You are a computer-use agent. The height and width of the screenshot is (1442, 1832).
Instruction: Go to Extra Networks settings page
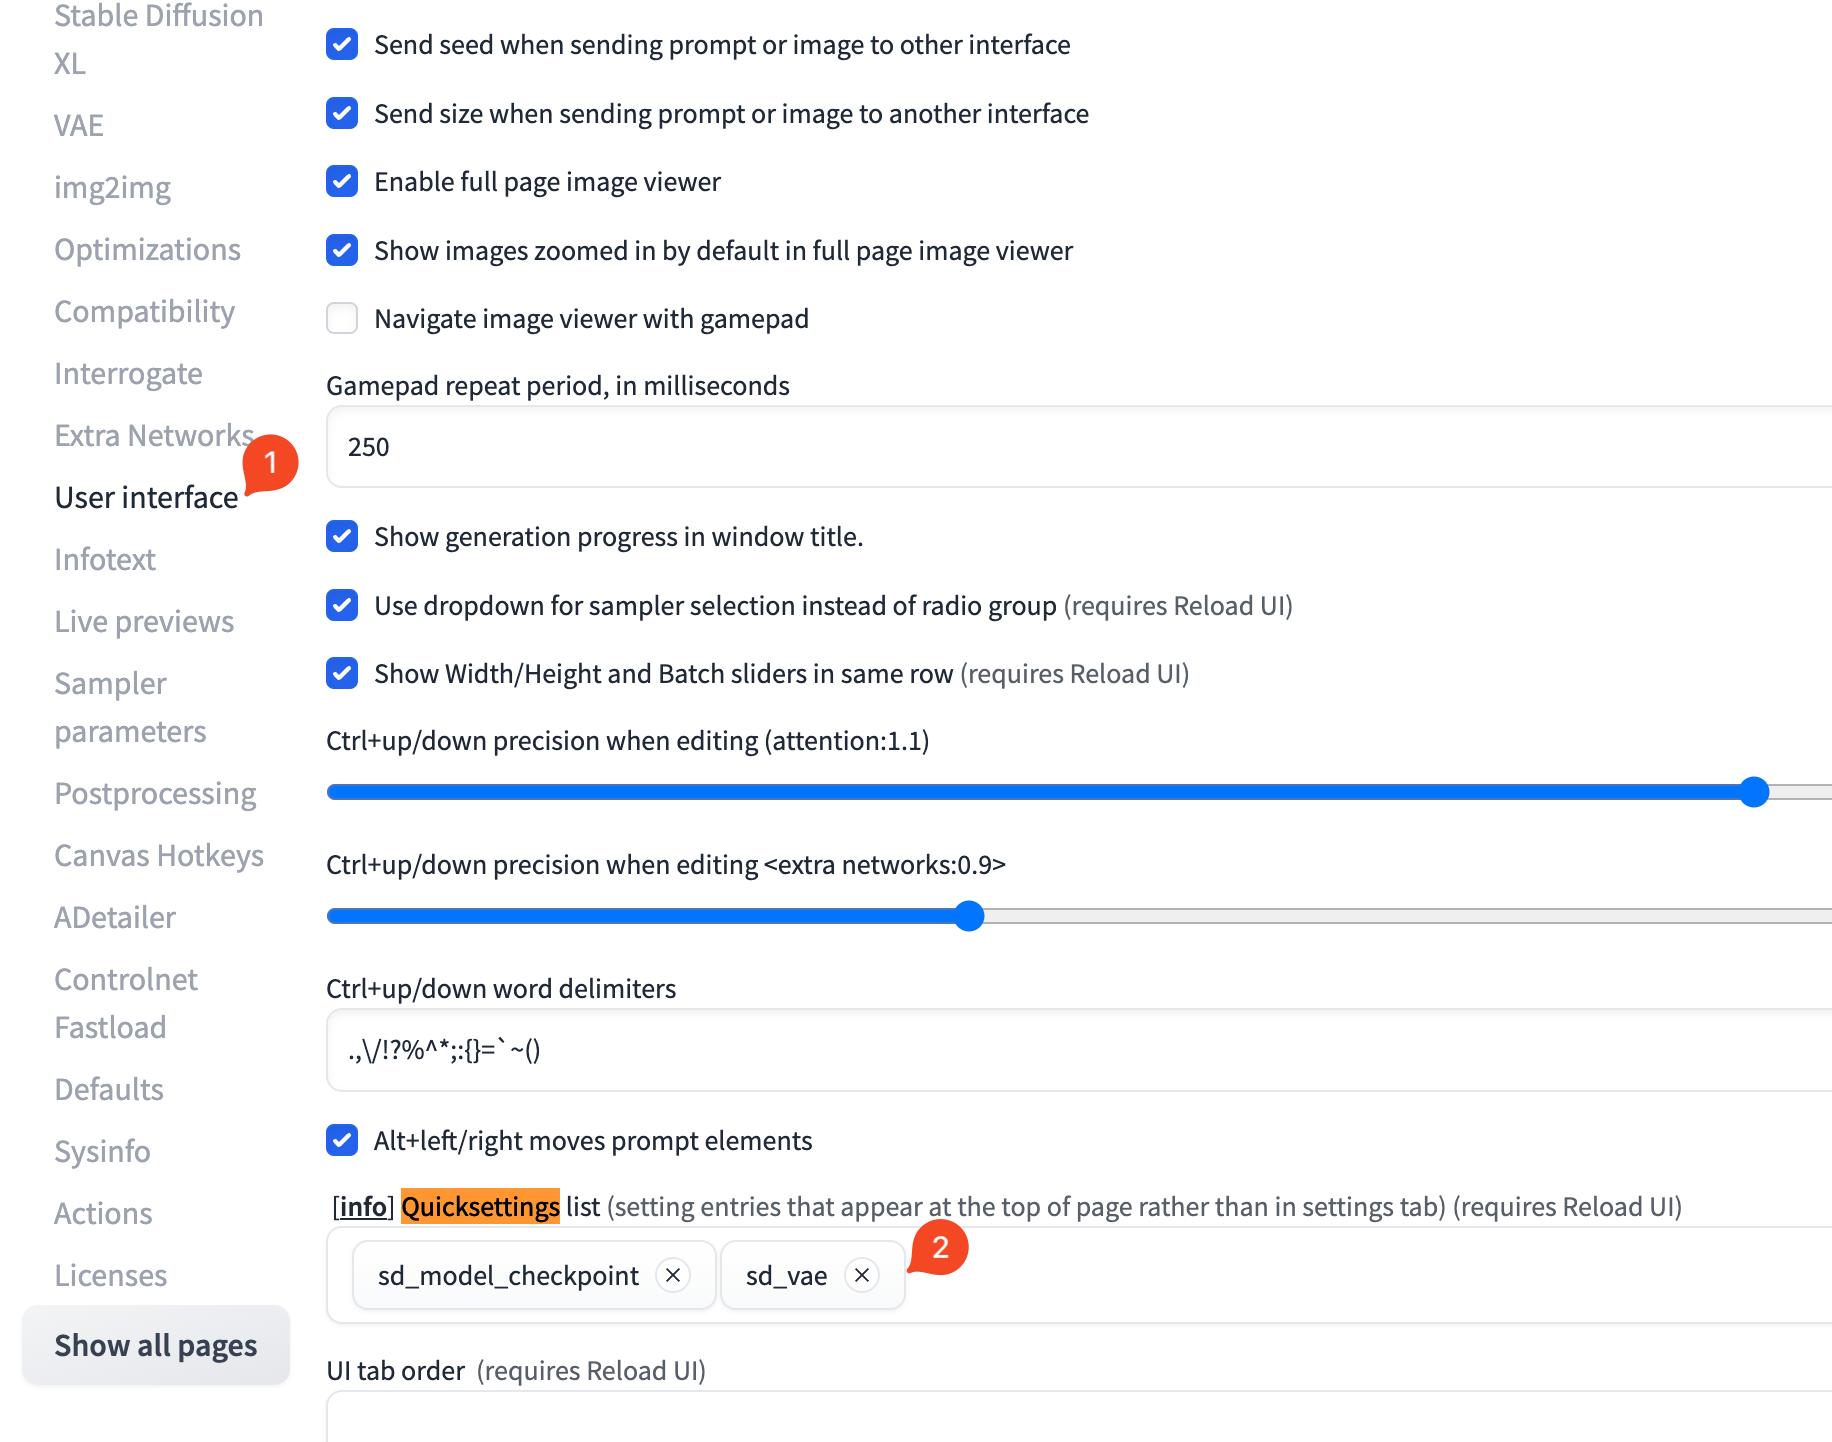click(x=153, y=436)
